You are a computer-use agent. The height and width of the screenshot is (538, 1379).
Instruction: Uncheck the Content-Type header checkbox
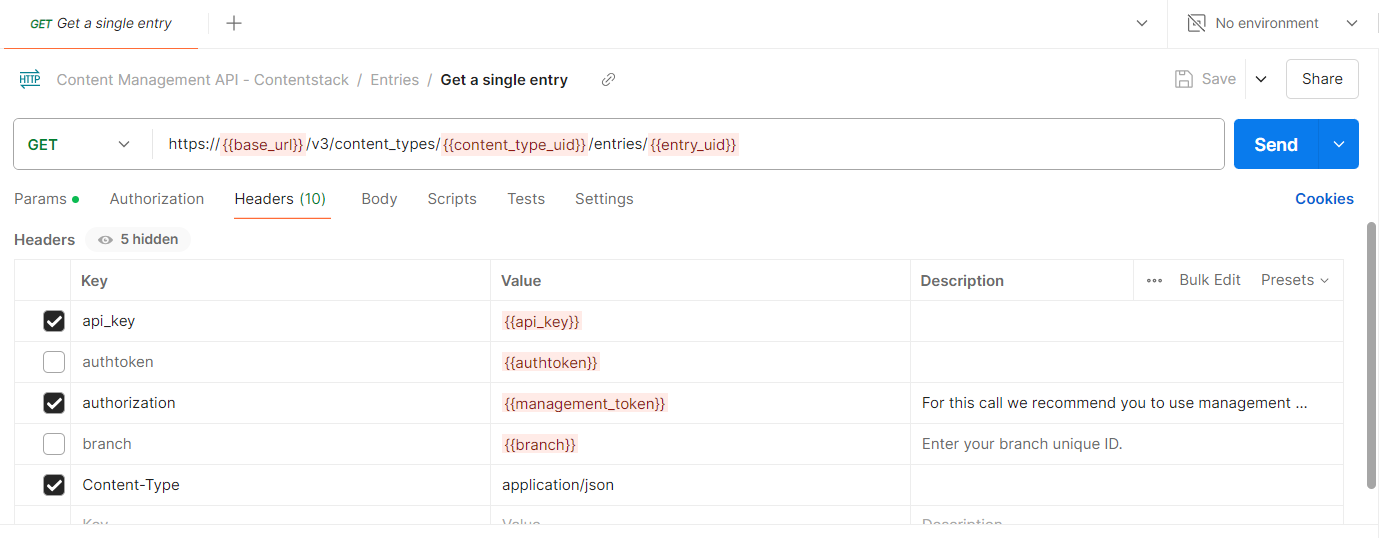54,485
